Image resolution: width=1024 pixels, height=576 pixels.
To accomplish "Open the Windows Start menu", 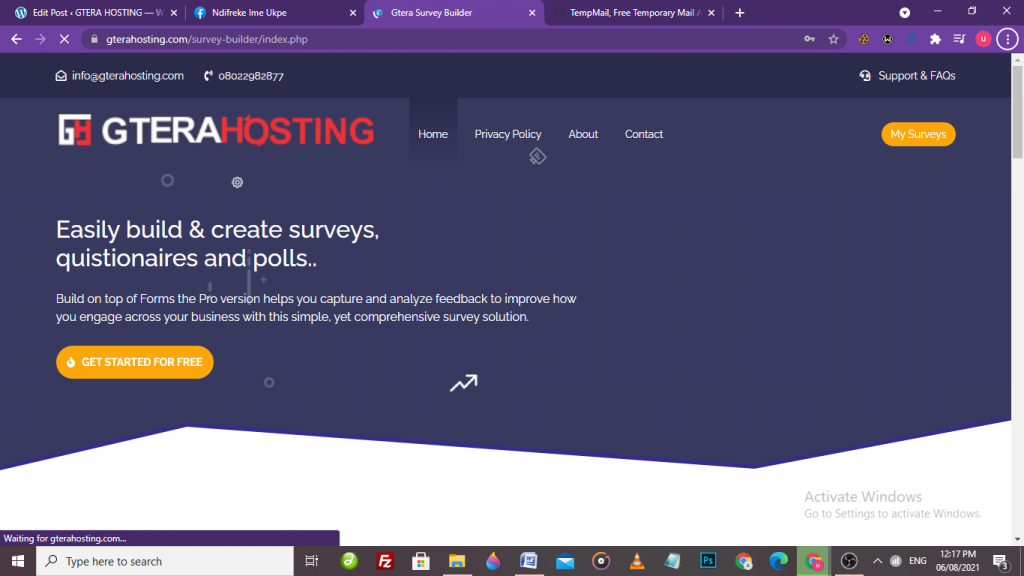I will coord(18,561).
